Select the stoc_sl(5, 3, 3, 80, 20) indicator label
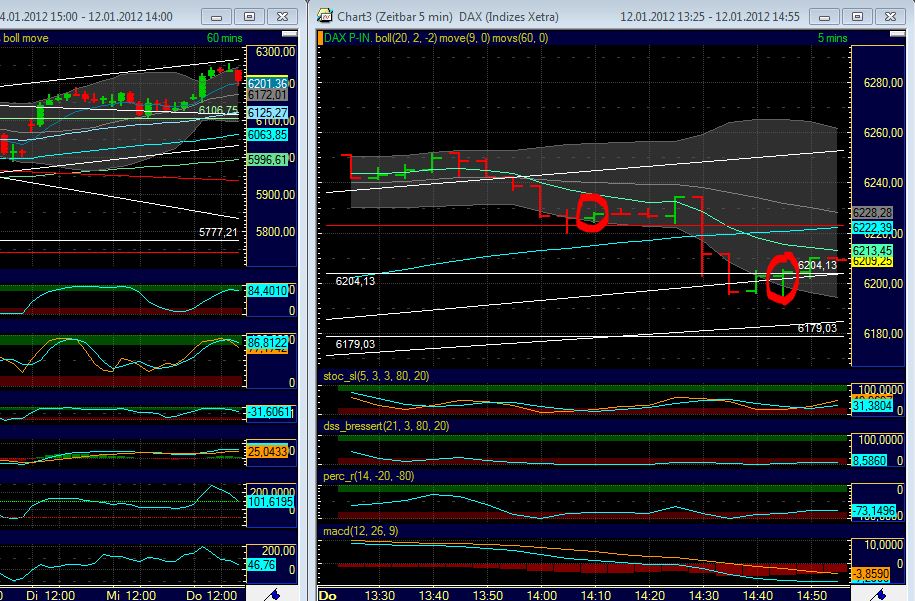Viewport: 915px width, 601px height. 379,378
